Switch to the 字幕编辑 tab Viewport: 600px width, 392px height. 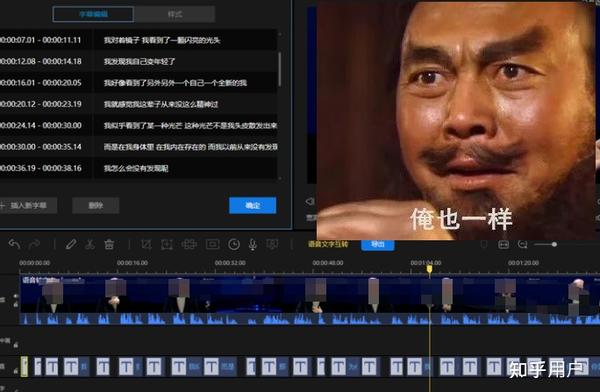tap(93, 14)
